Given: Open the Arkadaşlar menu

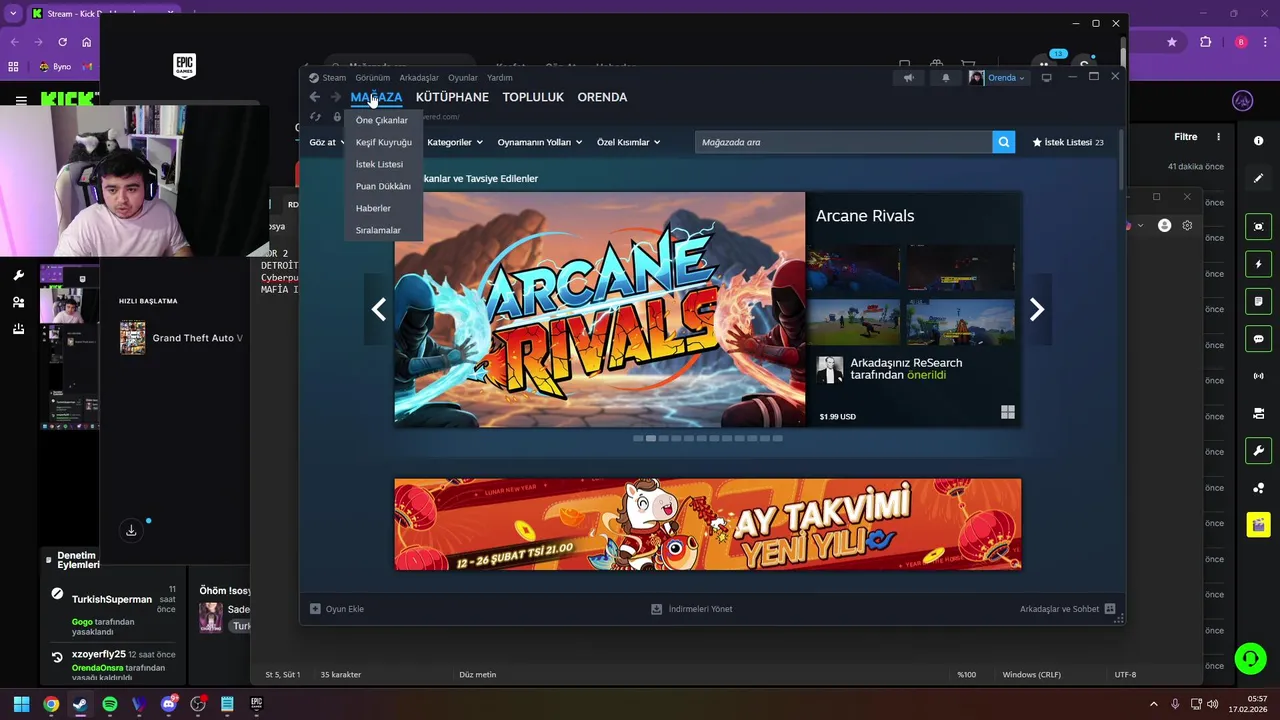Looking at the screenshot, I should (x=419, y=78).
